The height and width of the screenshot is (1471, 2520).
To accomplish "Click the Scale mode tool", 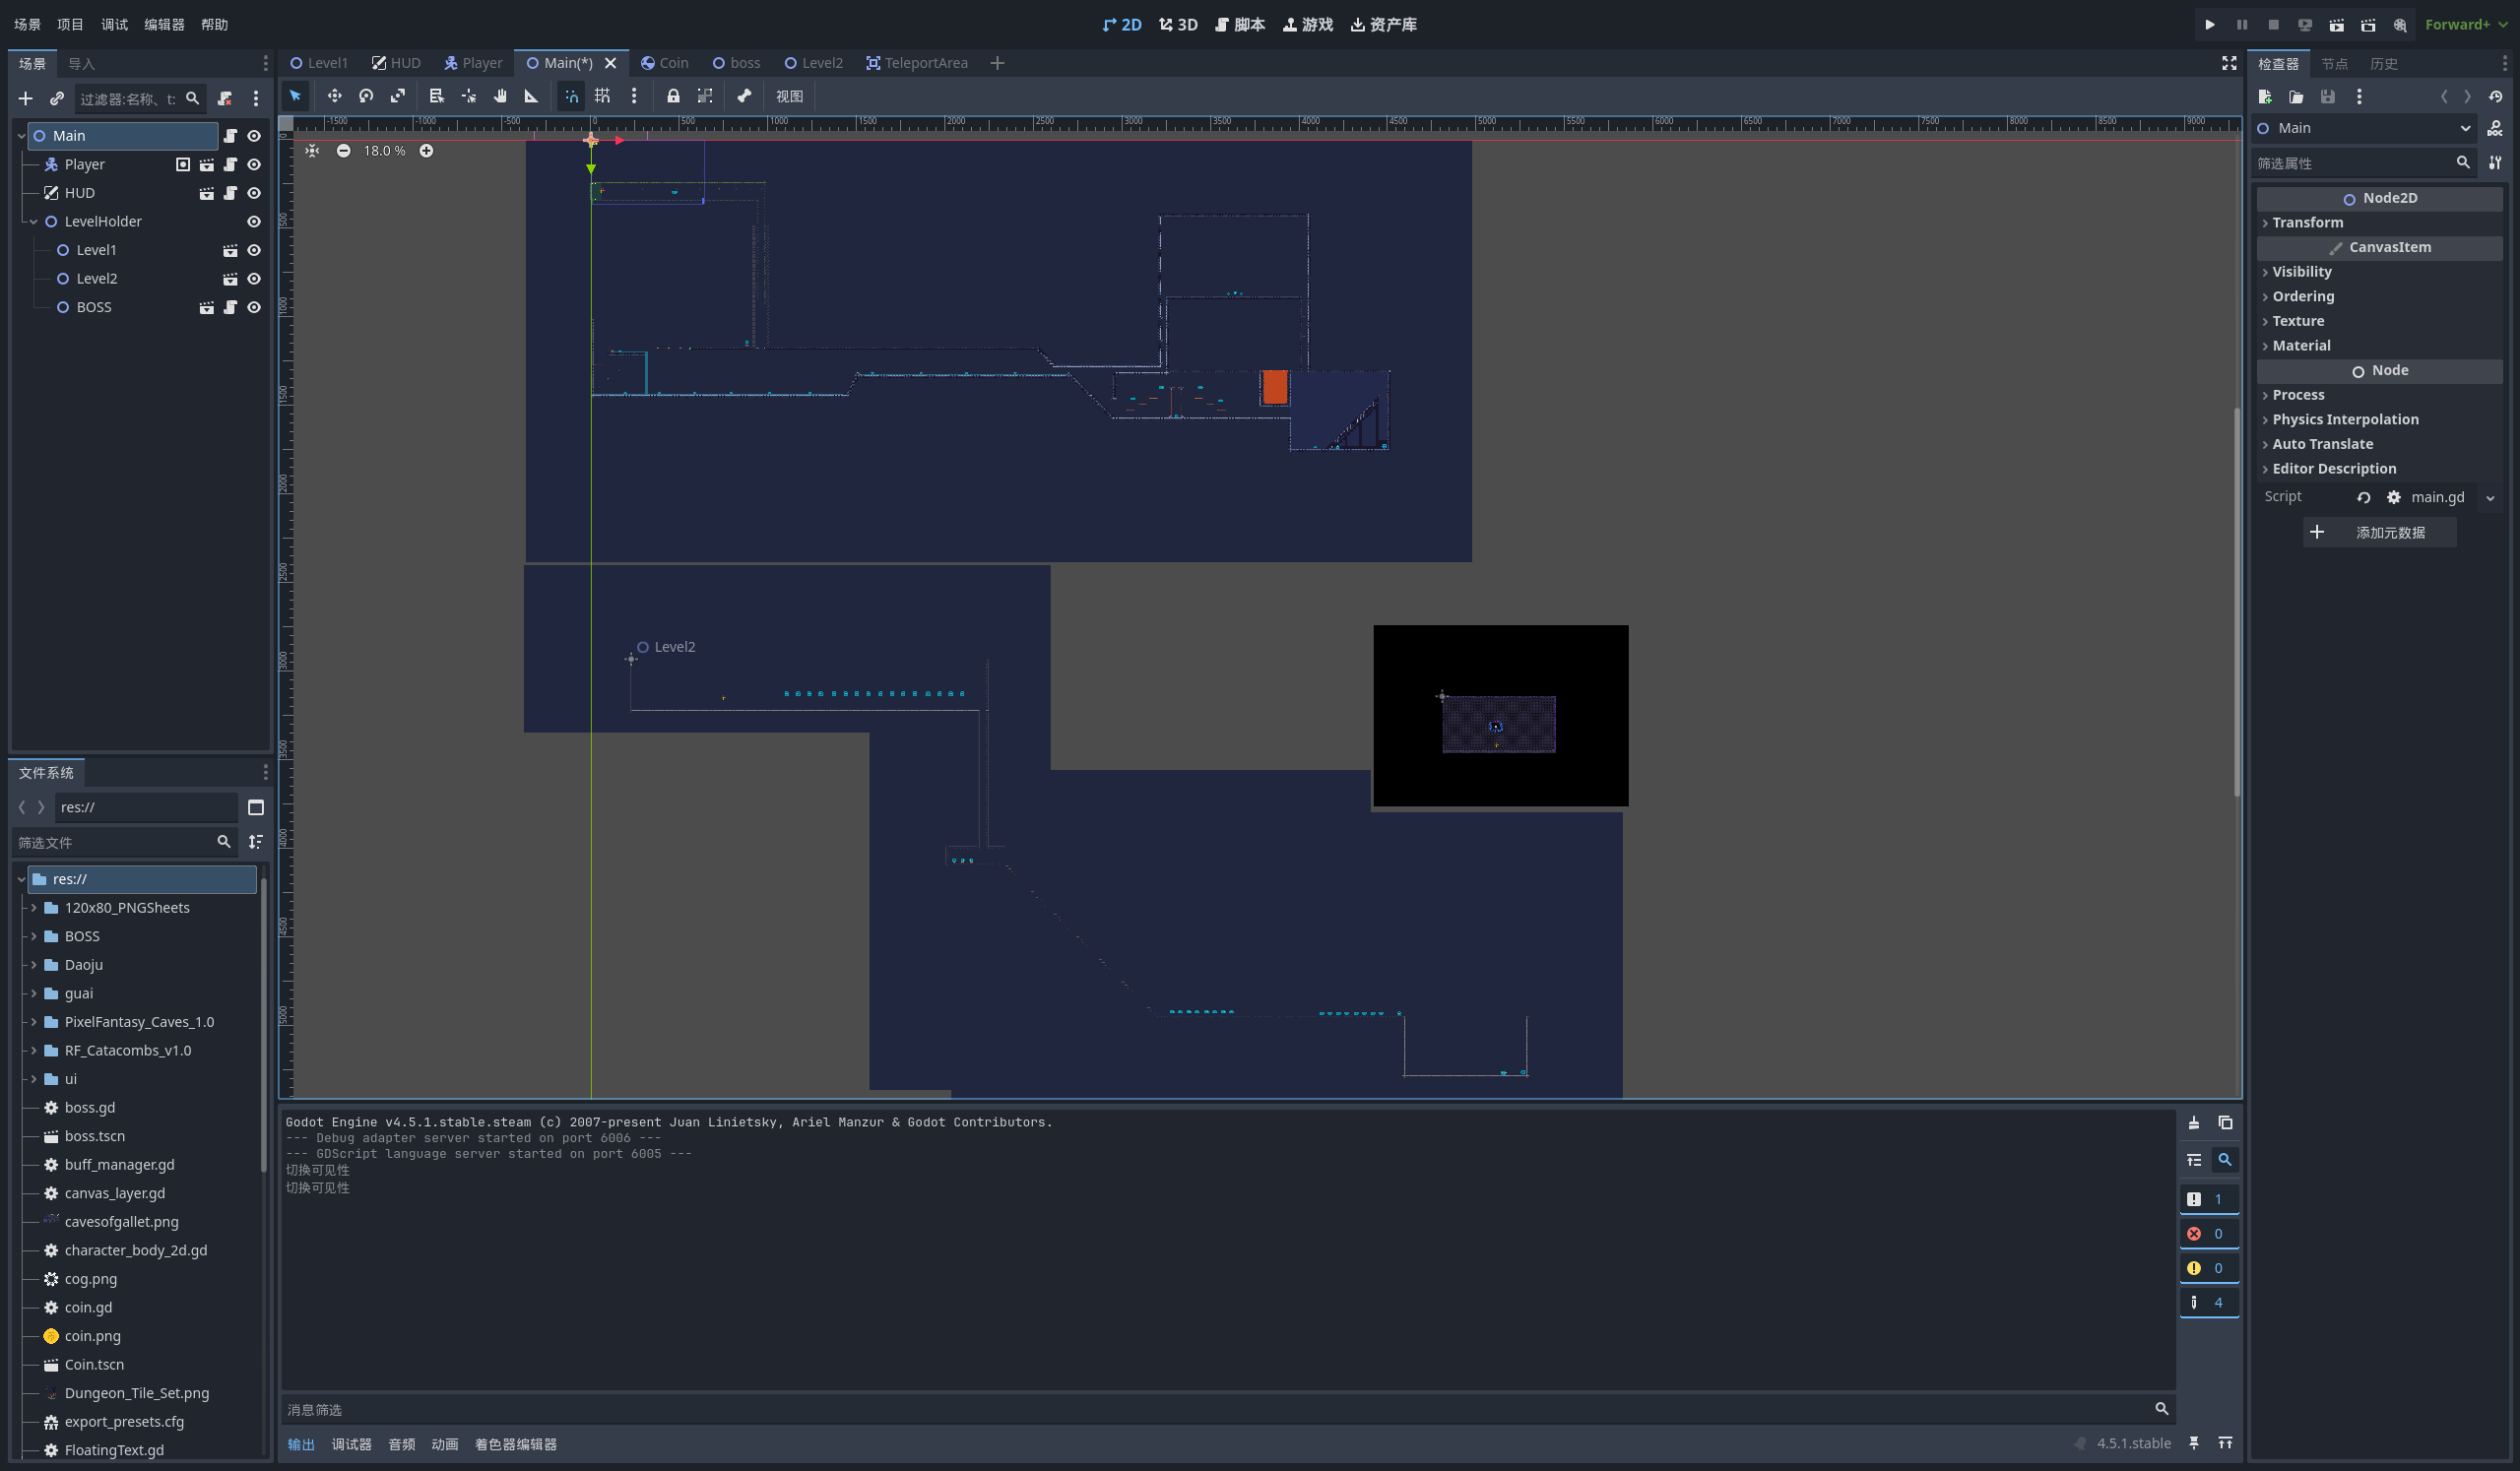I will [x=398, y=96].
